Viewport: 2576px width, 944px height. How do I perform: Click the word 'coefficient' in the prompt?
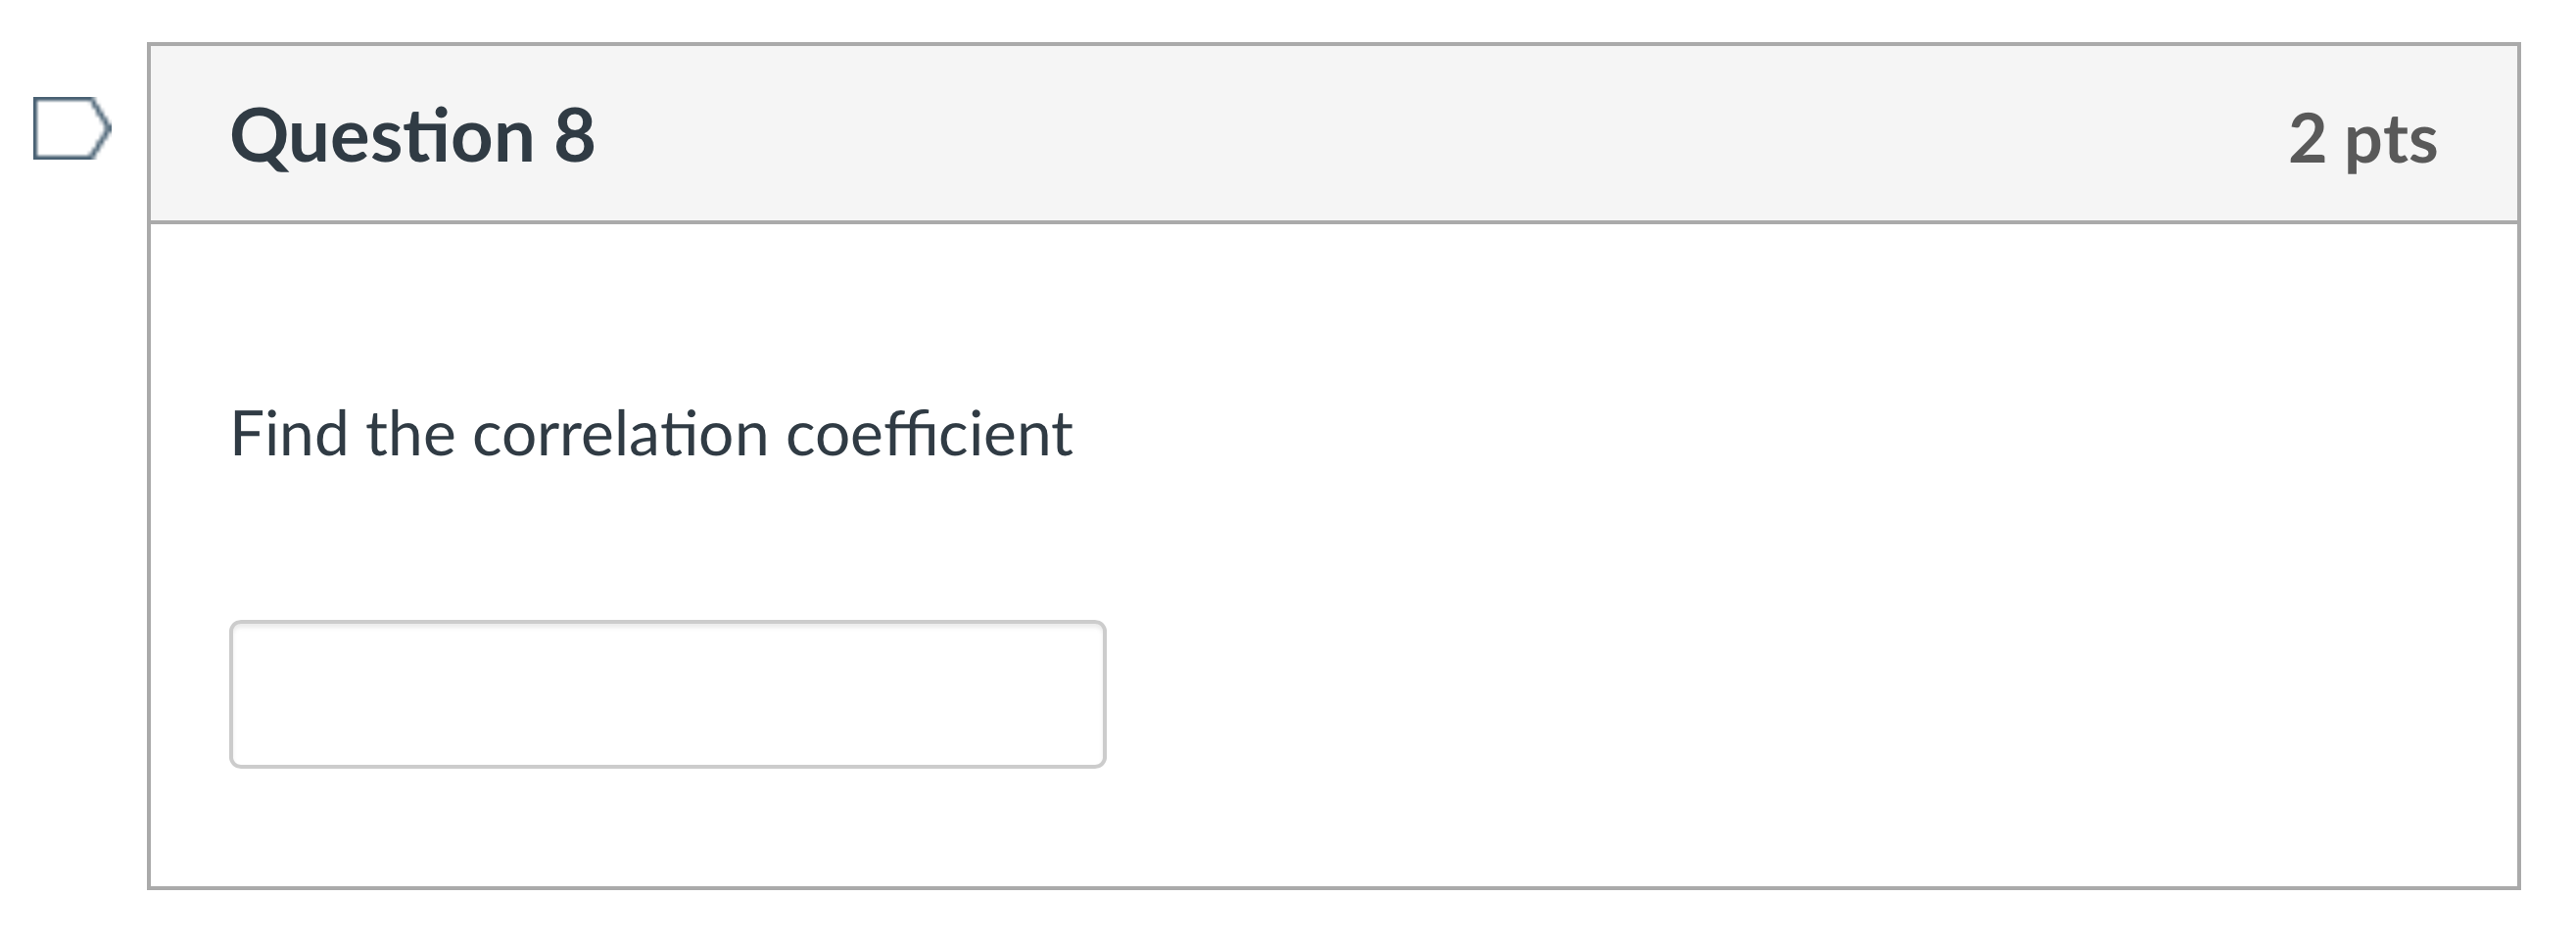click(x=929, y=434)
